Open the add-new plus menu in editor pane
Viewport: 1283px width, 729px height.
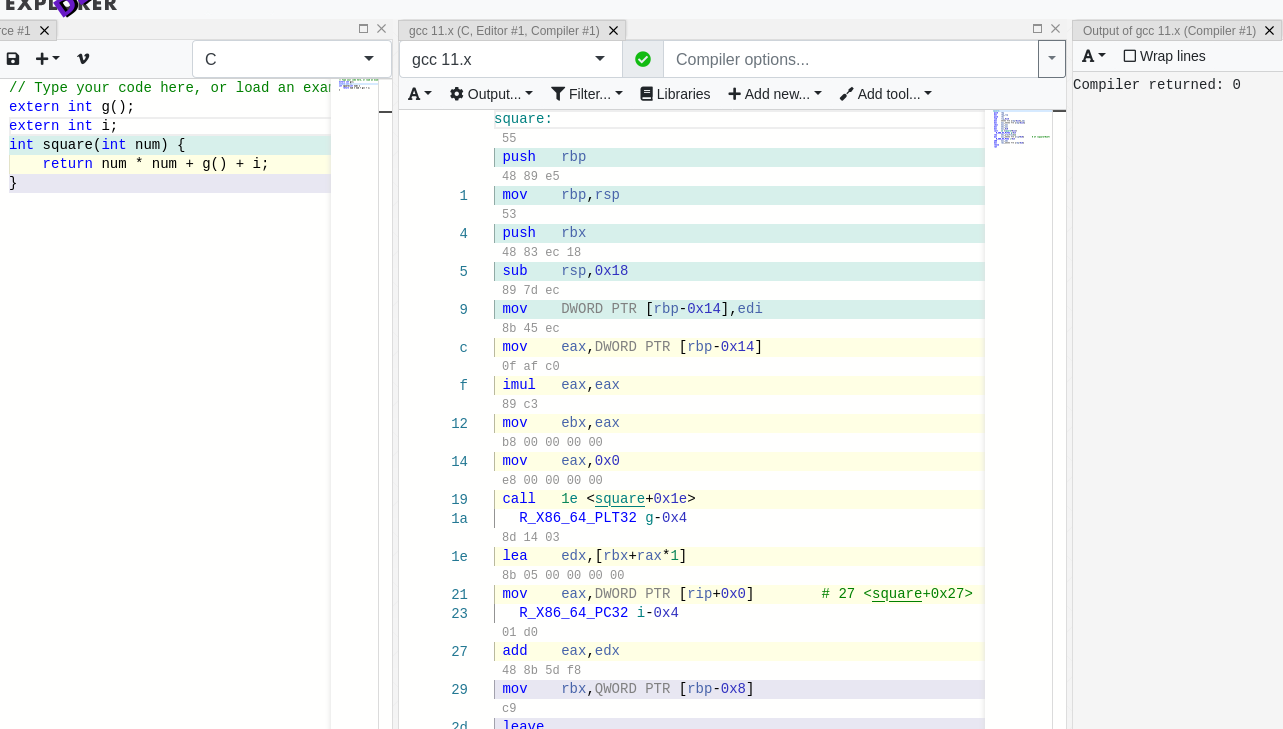point(48,59)
